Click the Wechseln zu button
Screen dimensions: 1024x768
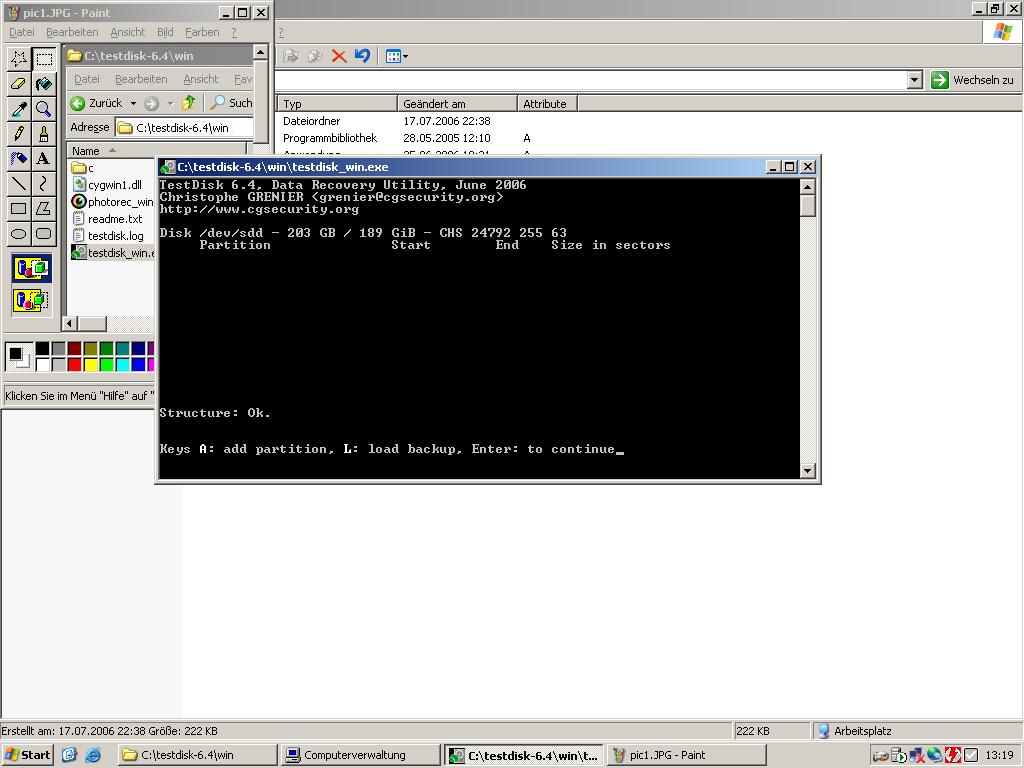pyautogui.click(x=973, y=80)
